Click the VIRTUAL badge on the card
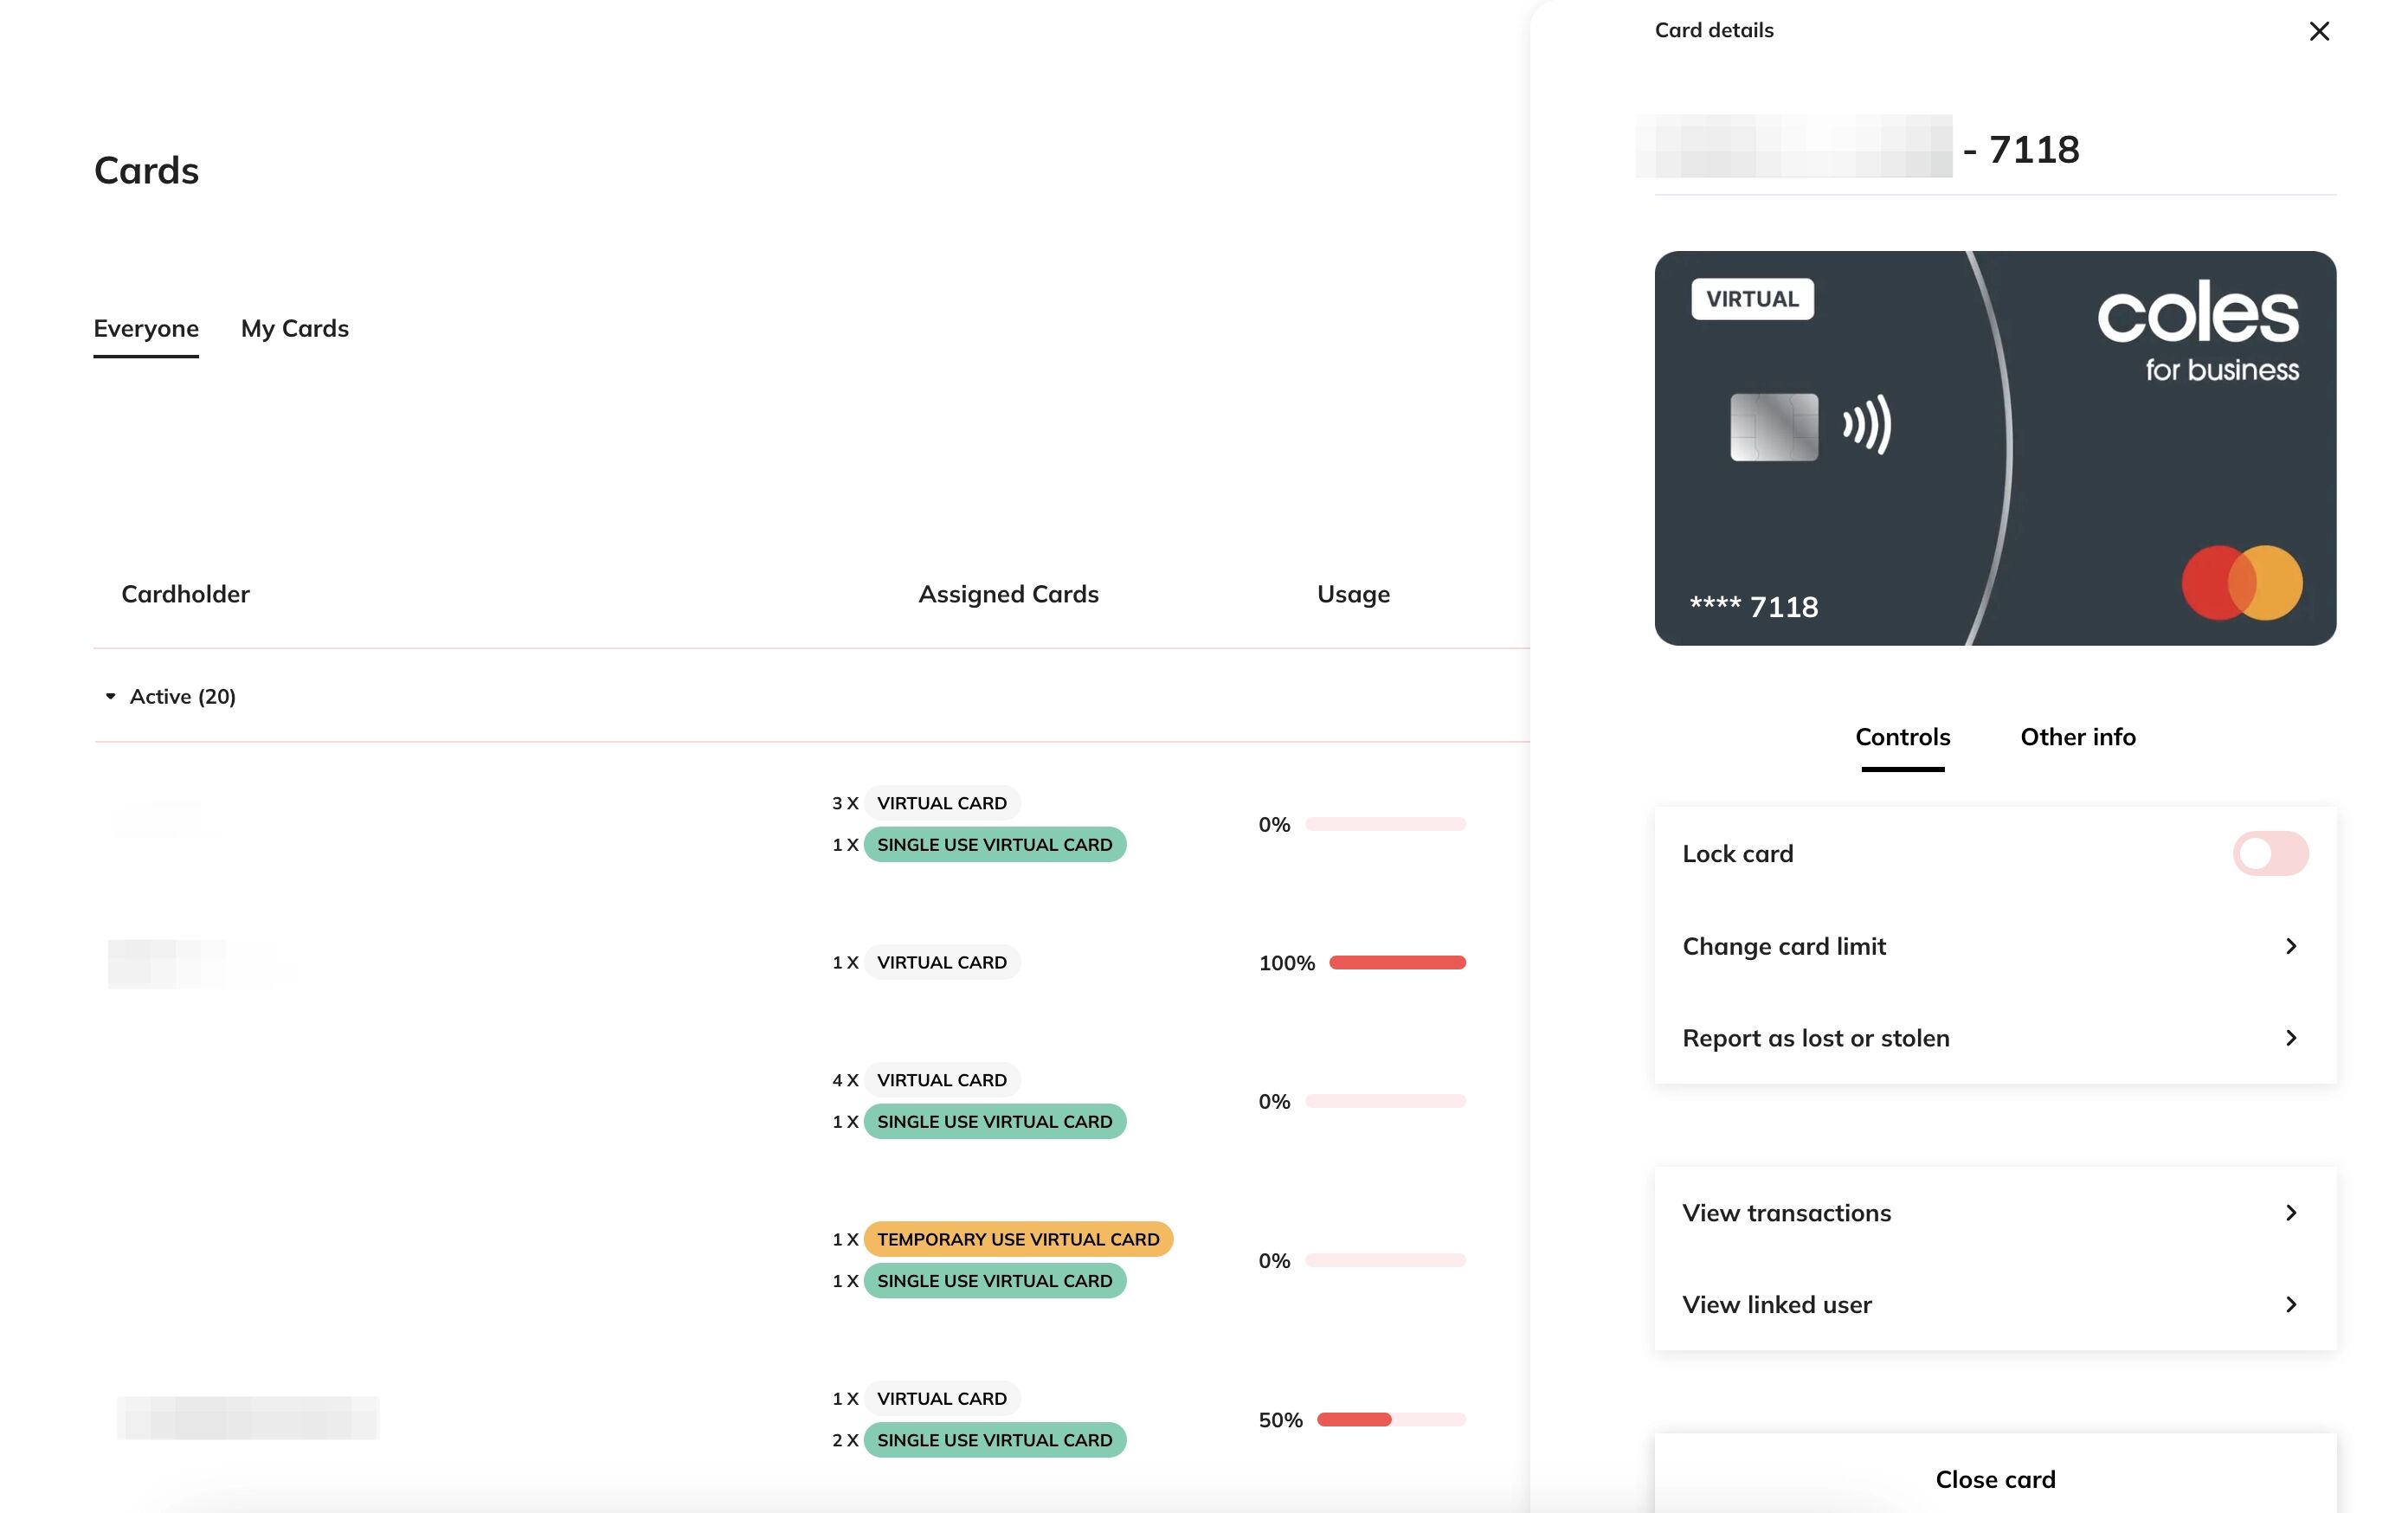 click(1752, 299)
